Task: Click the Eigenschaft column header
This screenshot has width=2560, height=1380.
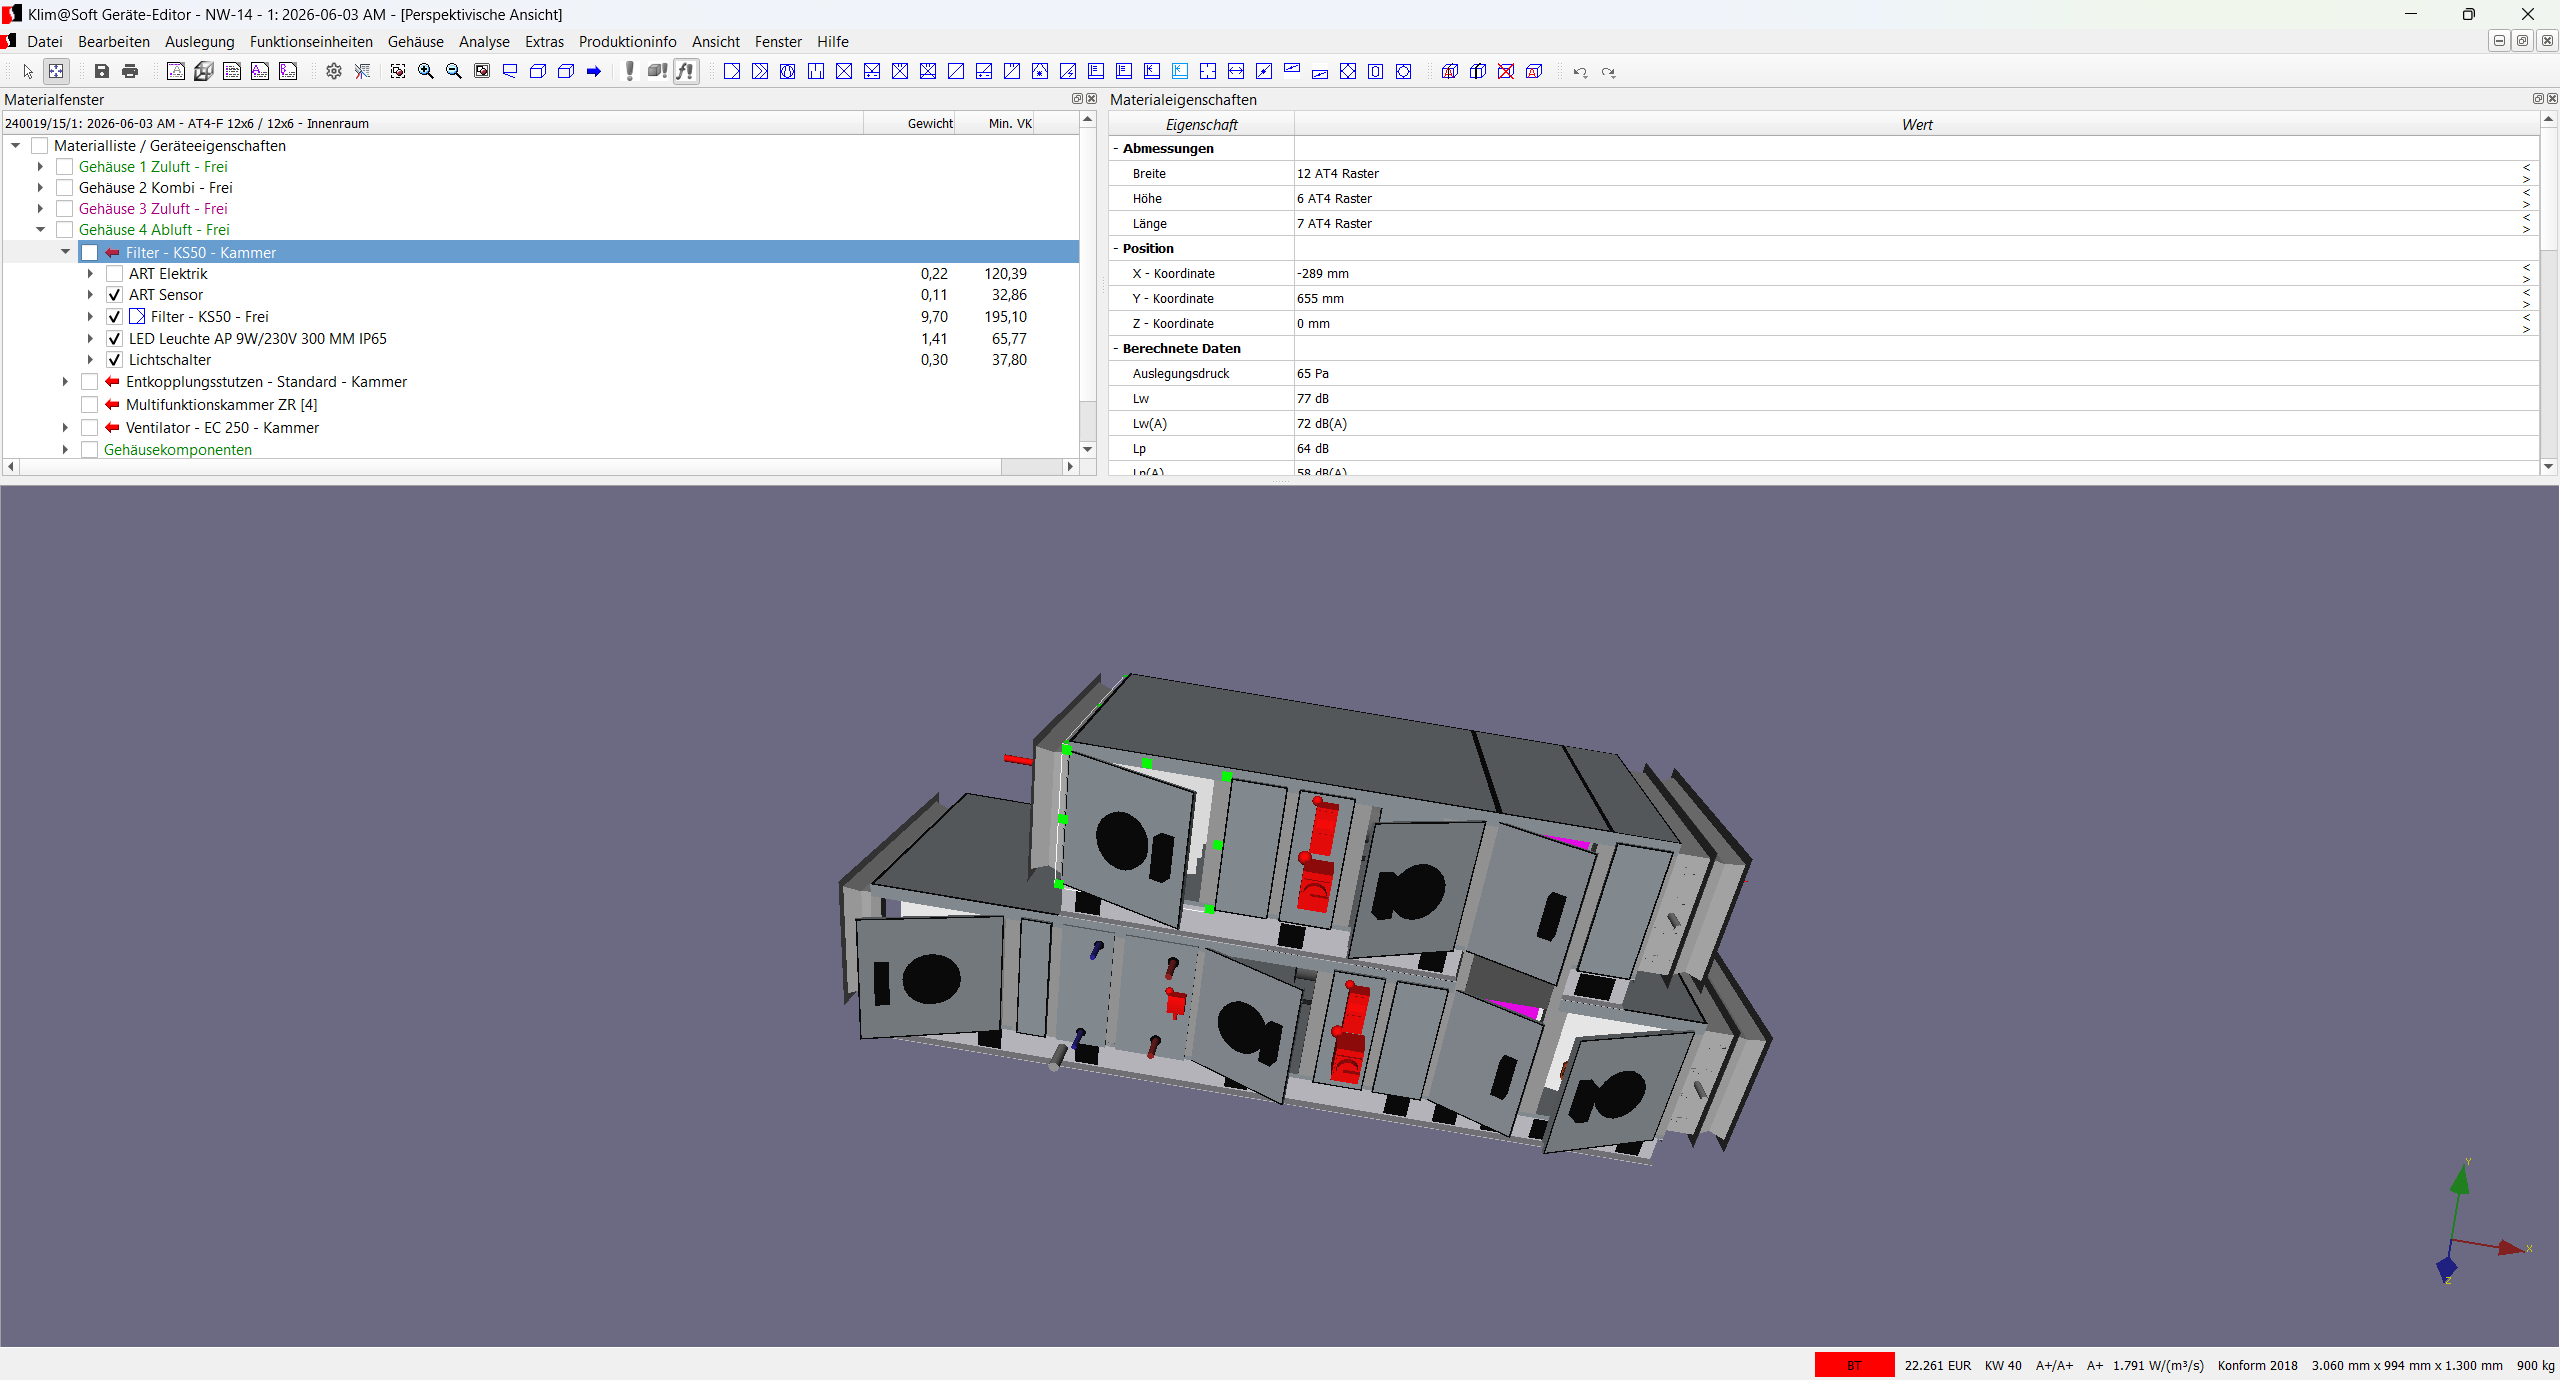Action: (x=1202, y=125)
